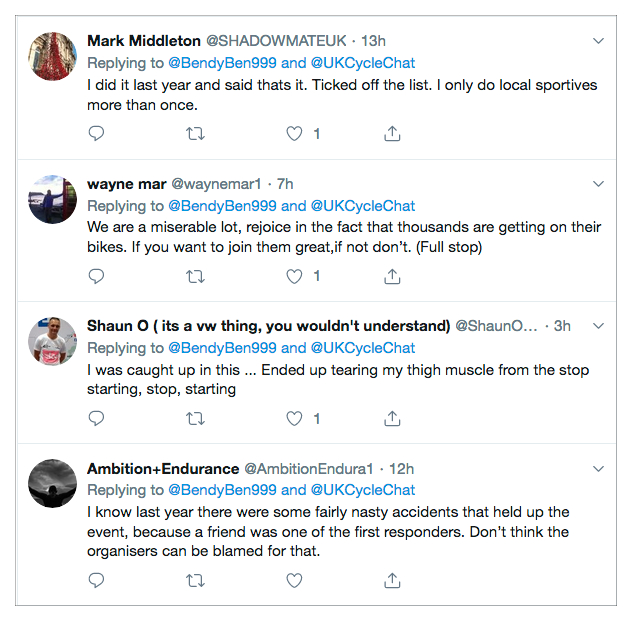This screenshot has height=621, width=632.
Task: Retweet wayne mar's tweet
Action: pyautogui.click(x=195, y=276)
